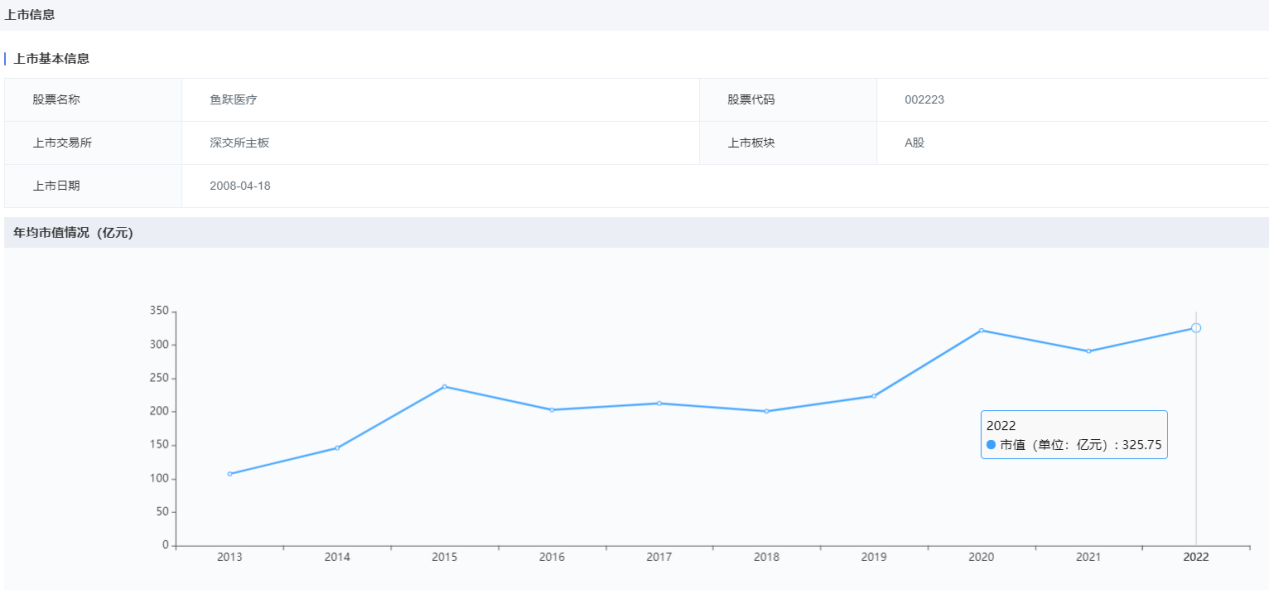Click the 2022 tooltip box showing 325.75
1269x590 pixels.
point(1073,434)
